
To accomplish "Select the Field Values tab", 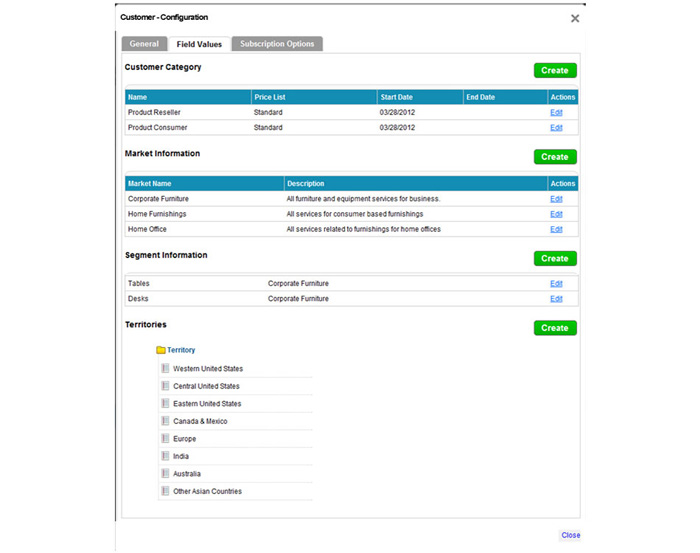I will click(x=199, y=44).
